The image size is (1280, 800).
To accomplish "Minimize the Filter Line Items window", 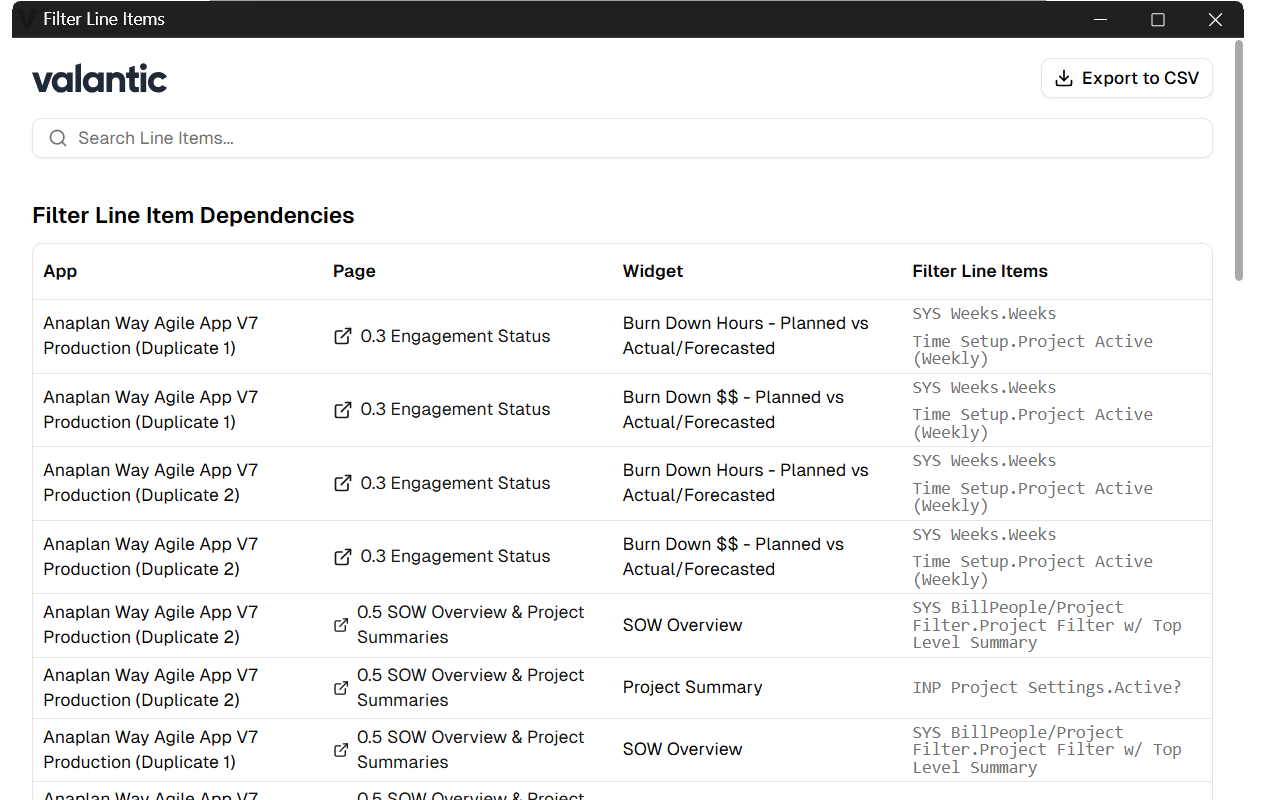I will point(1100,19).
